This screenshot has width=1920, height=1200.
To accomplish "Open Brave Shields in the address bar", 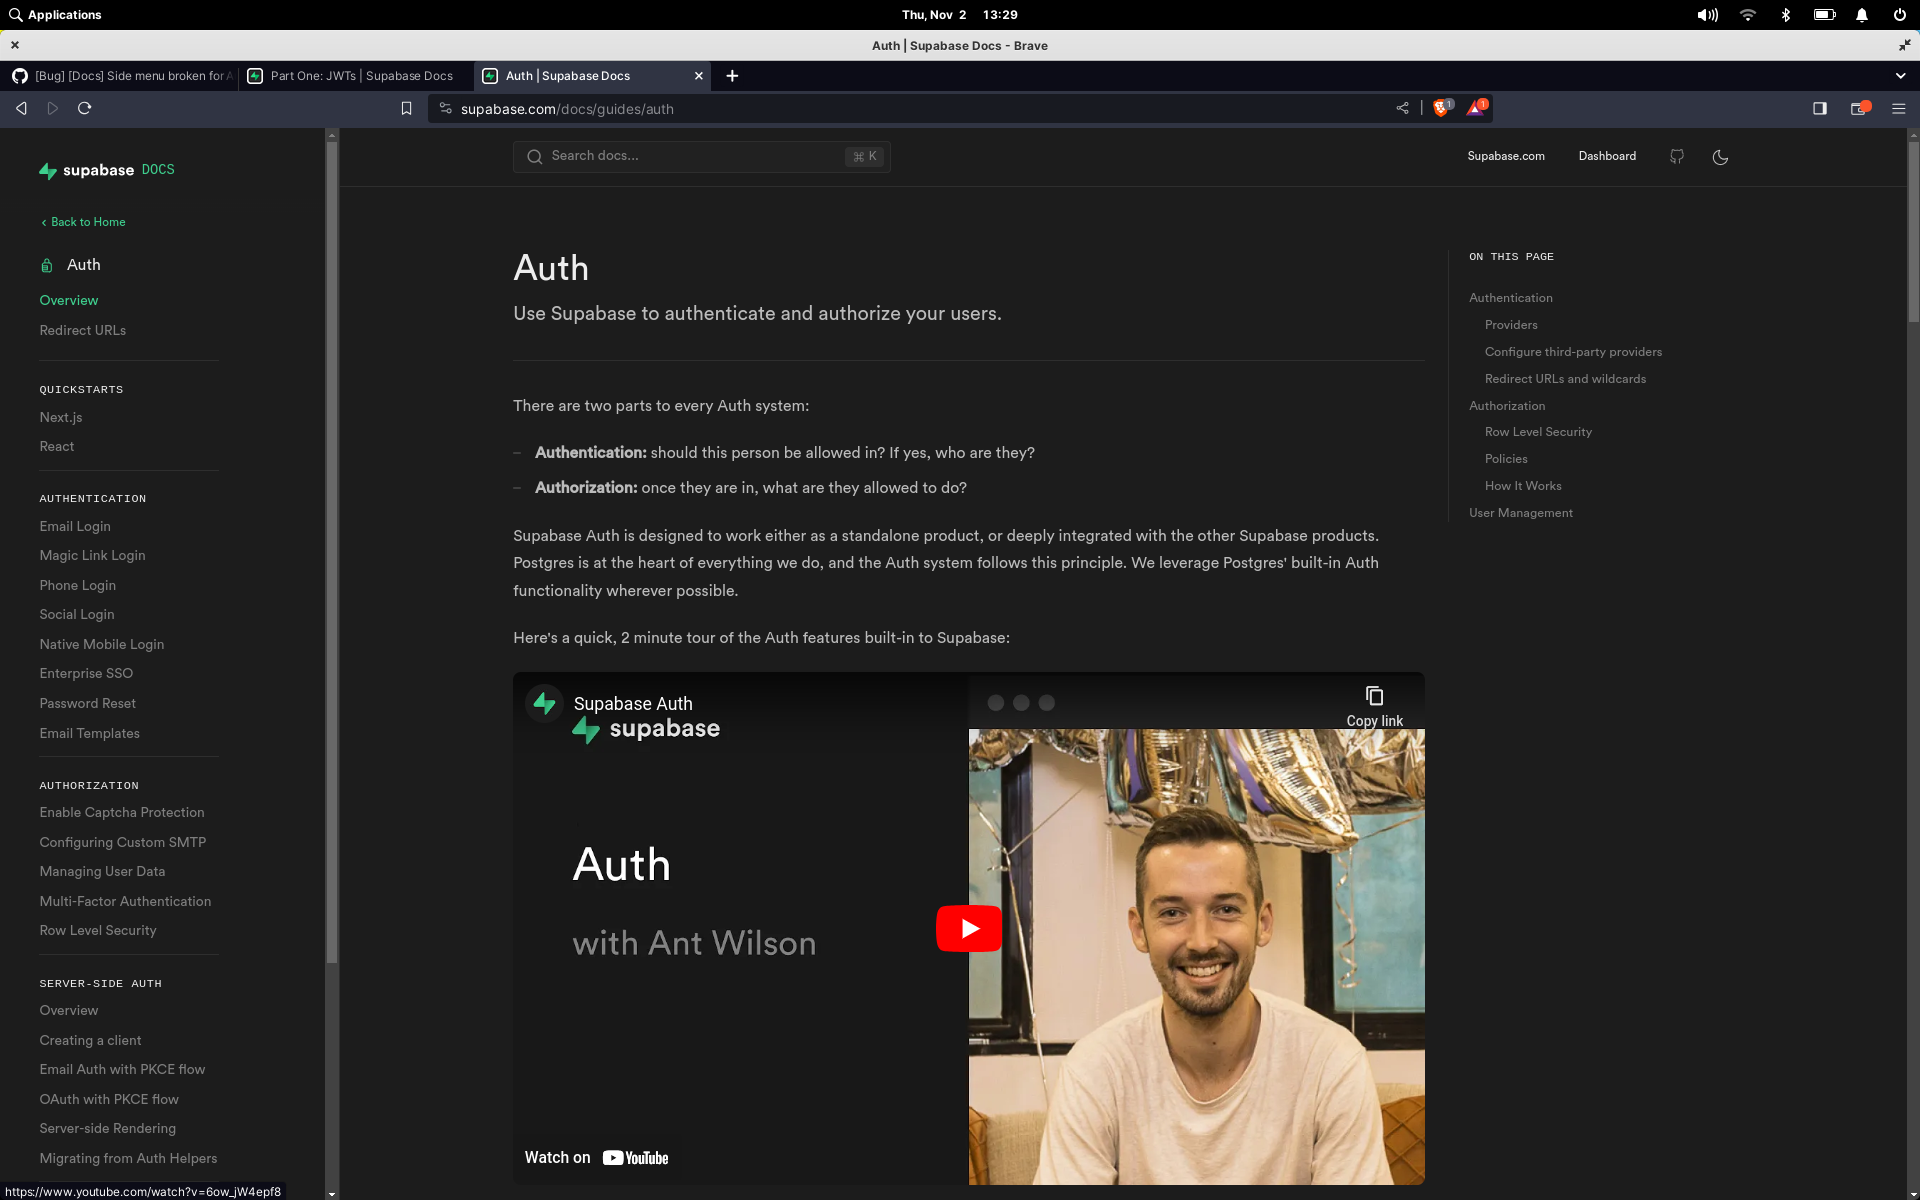I will [x=1442, y=108].
